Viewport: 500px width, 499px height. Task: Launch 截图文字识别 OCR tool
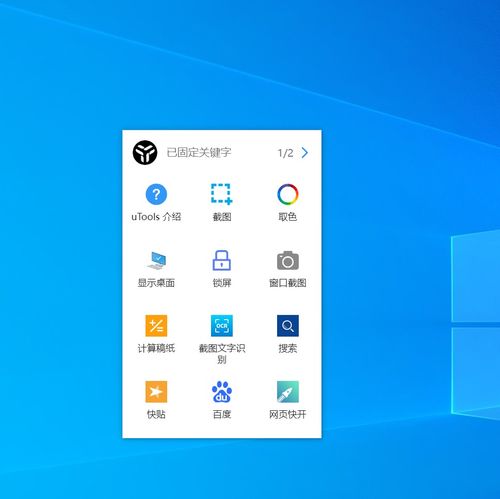222,326
